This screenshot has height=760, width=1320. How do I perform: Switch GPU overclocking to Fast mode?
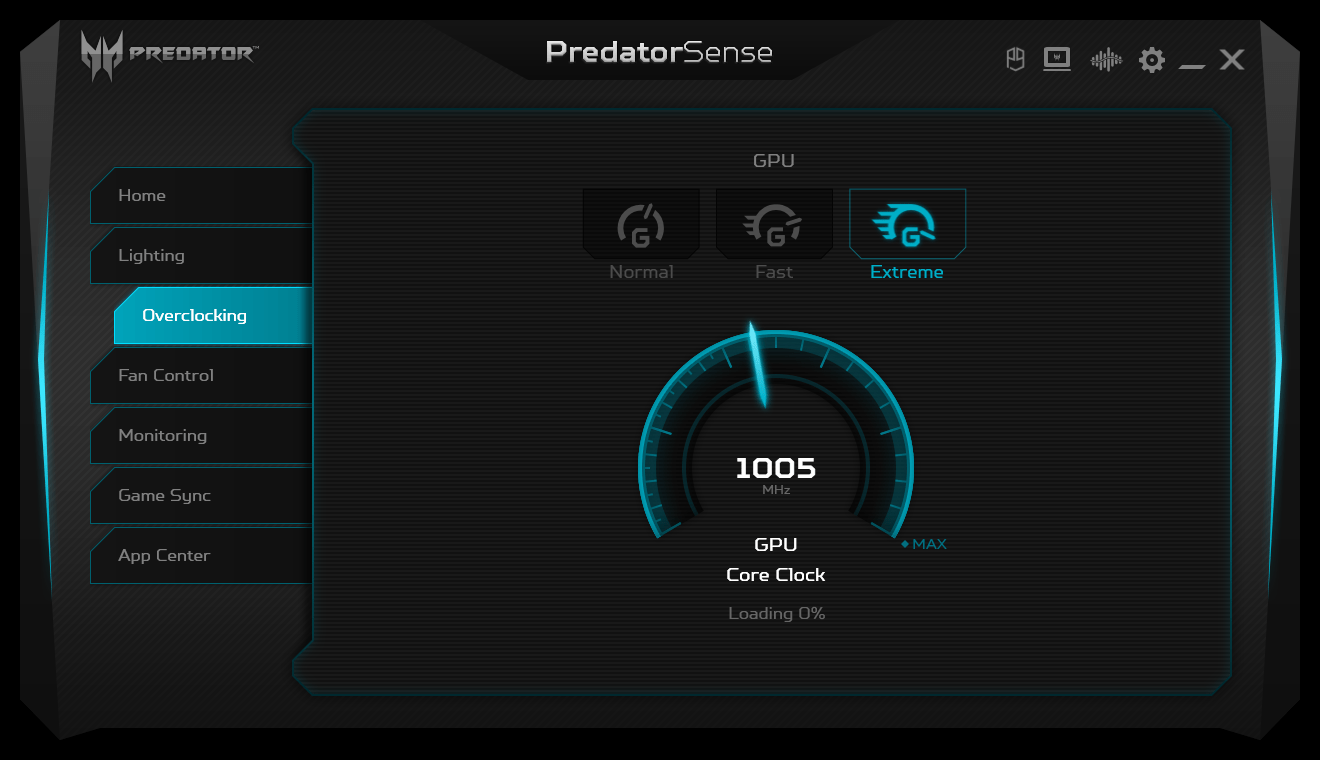(x=774, y=235)
